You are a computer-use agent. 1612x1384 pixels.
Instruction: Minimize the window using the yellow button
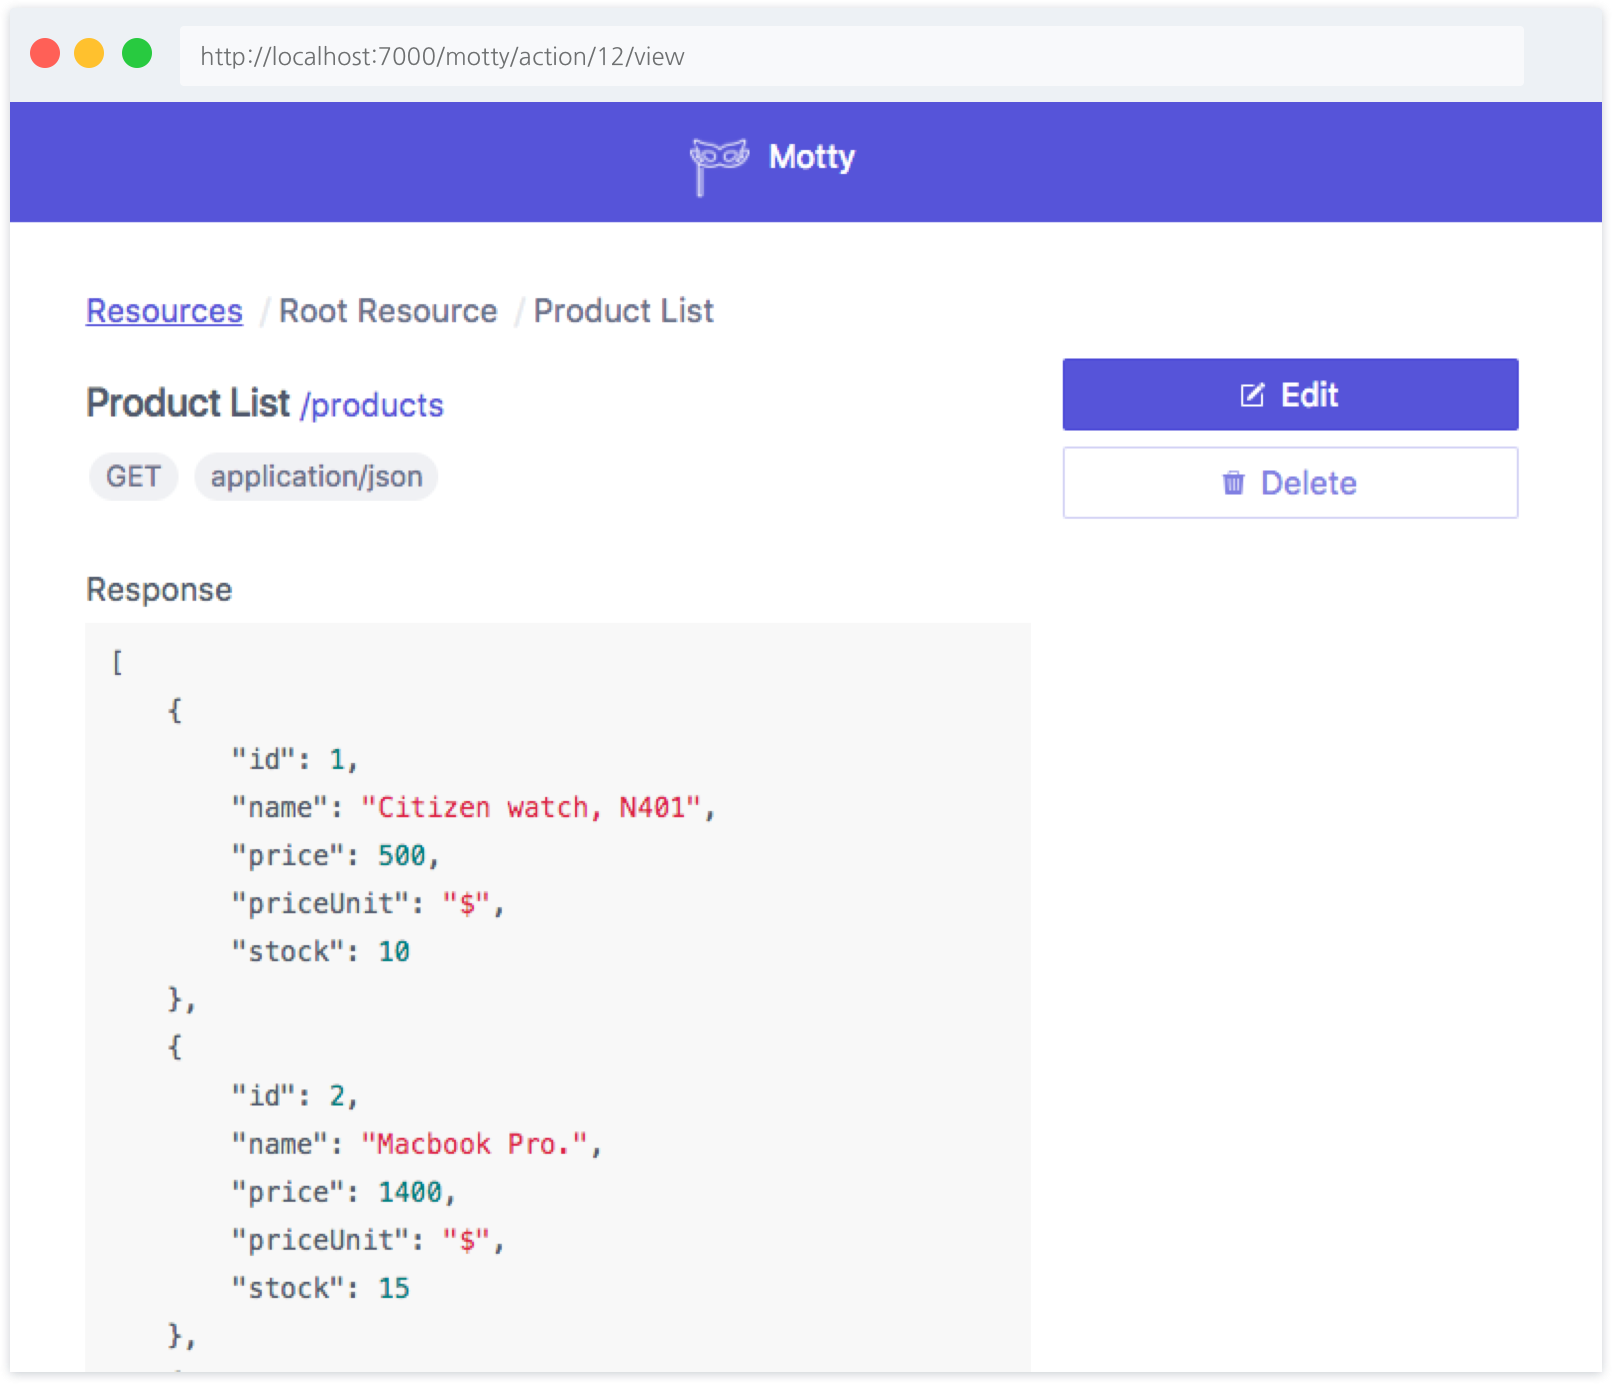(90, 54)
